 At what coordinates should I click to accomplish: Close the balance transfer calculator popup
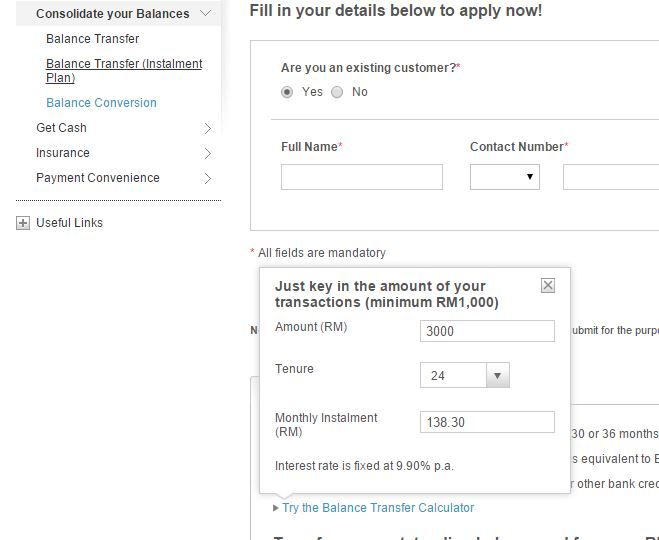pyautogui.click(x=547, y=286)
